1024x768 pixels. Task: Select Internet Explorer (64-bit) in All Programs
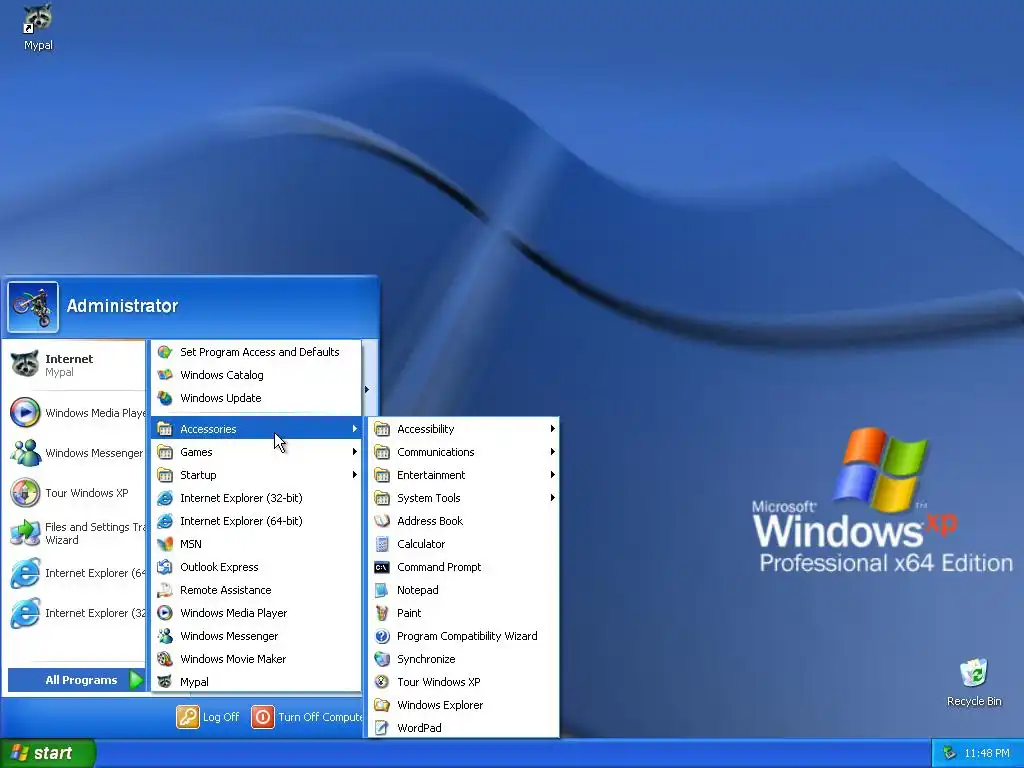(257, 521)
